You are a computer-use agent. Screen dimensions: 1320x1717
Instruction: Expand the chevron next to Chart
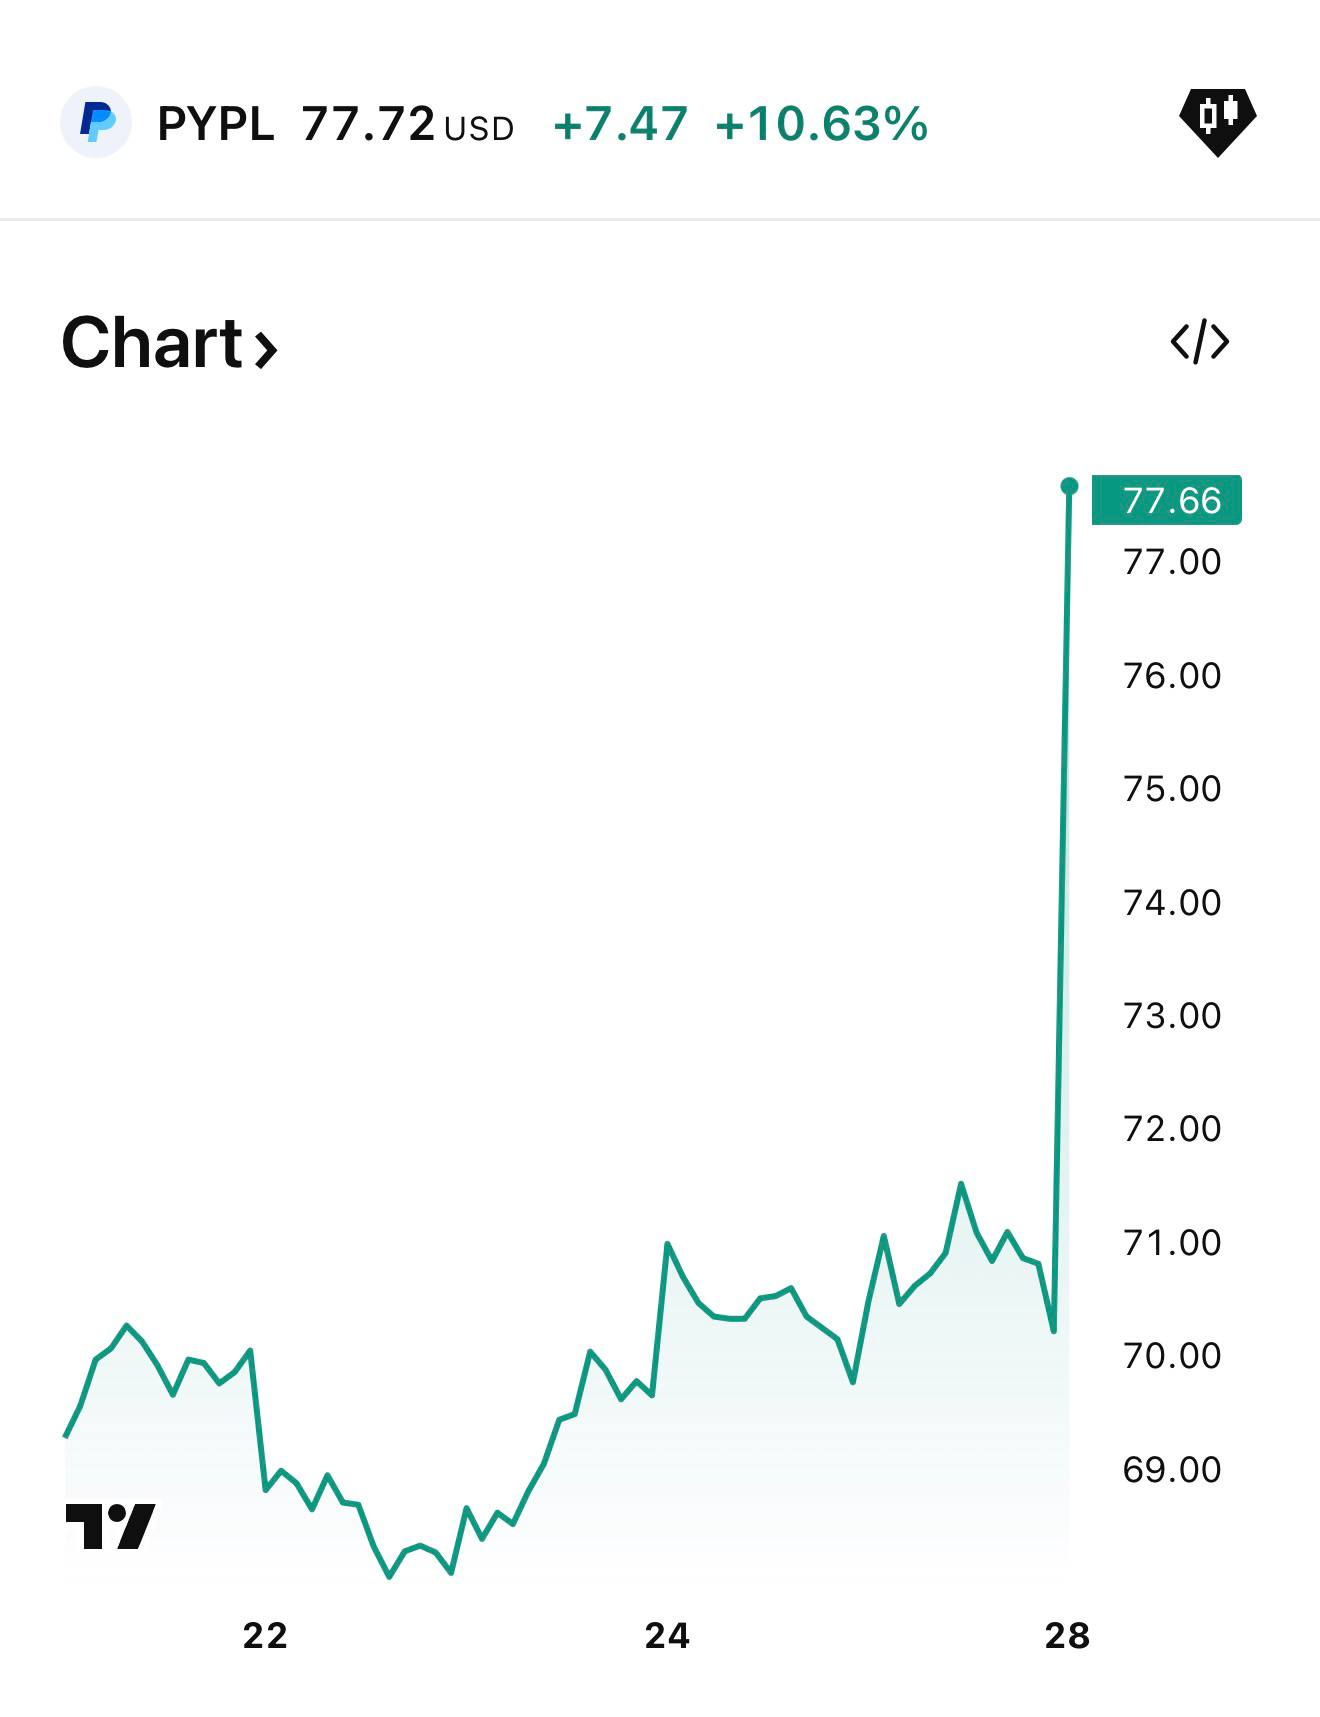coord(265,348)
